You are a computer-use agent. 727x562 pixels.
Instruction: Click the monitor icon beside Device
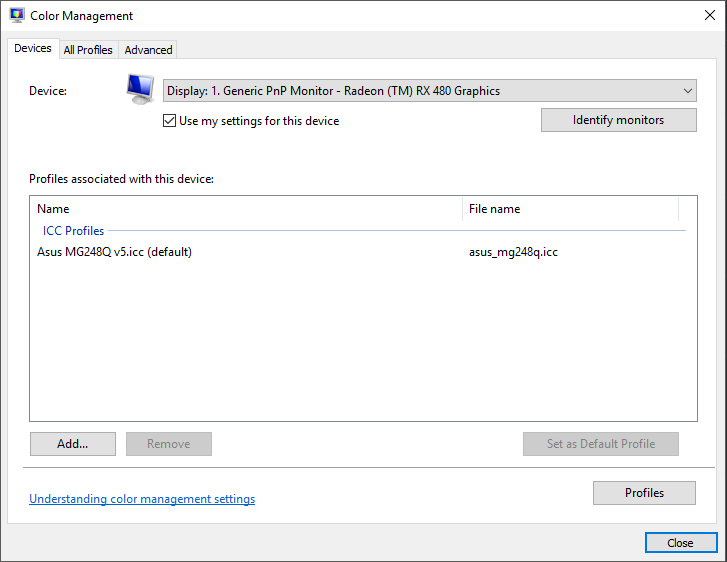[140, 89]
